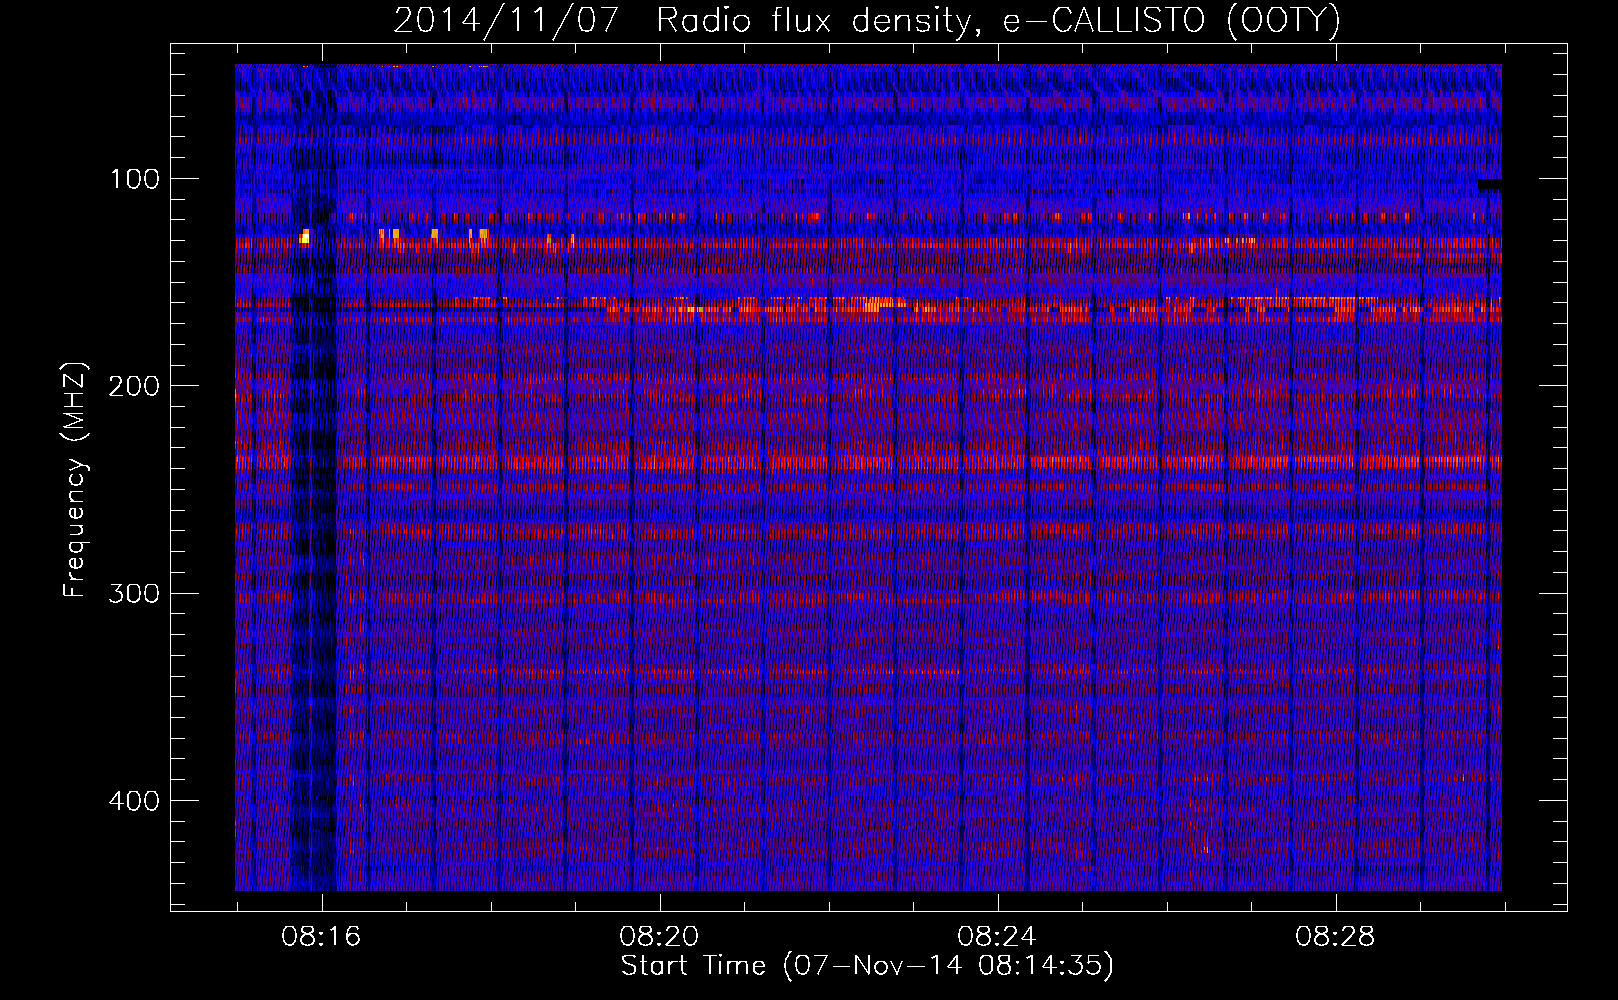Click the 300 frequency tick label

(134, 594)
